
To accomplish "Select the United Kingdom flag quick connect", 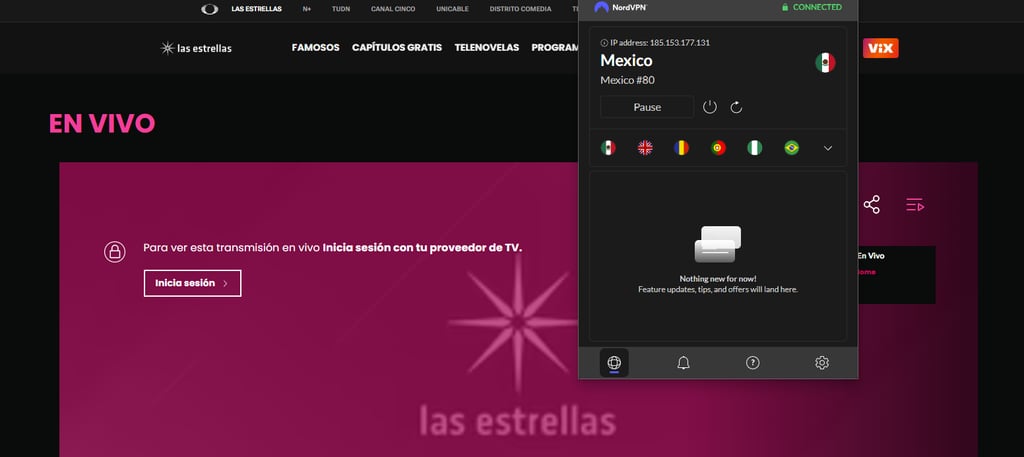I will [x=645, y=148].
